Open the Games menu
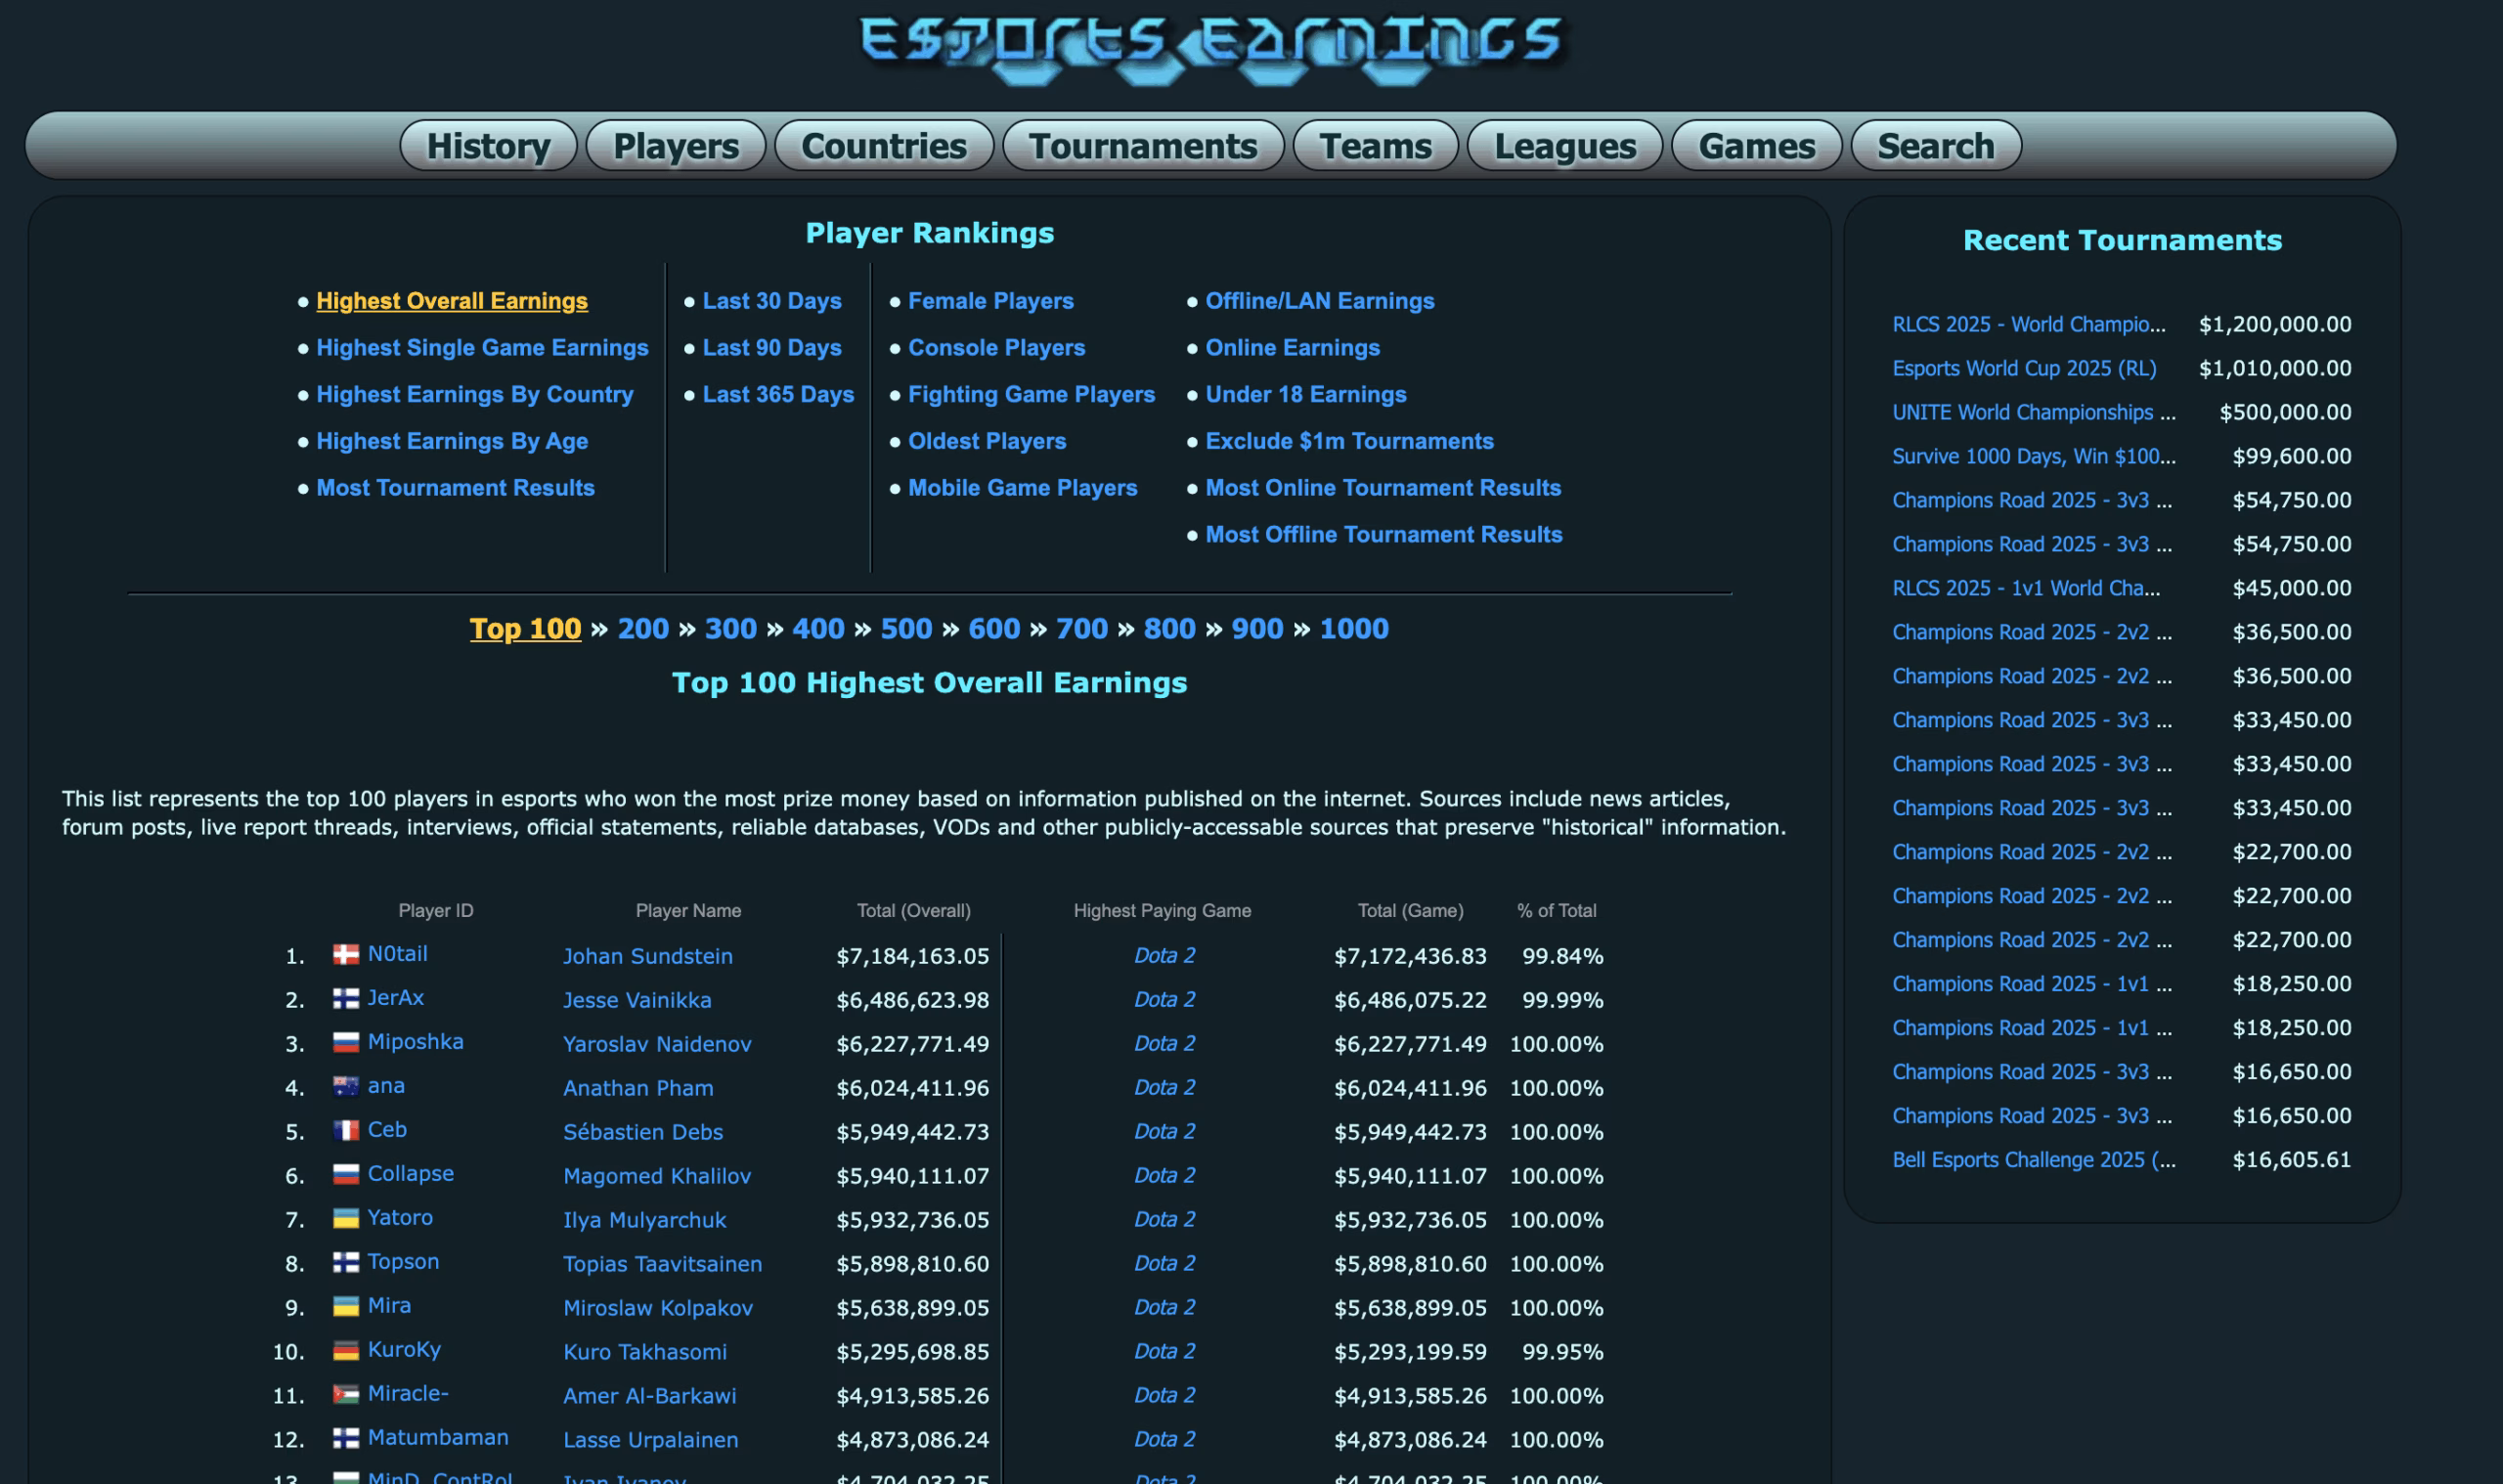The width and height of the screenshot is (2503, 1484). coord(1757,146)
